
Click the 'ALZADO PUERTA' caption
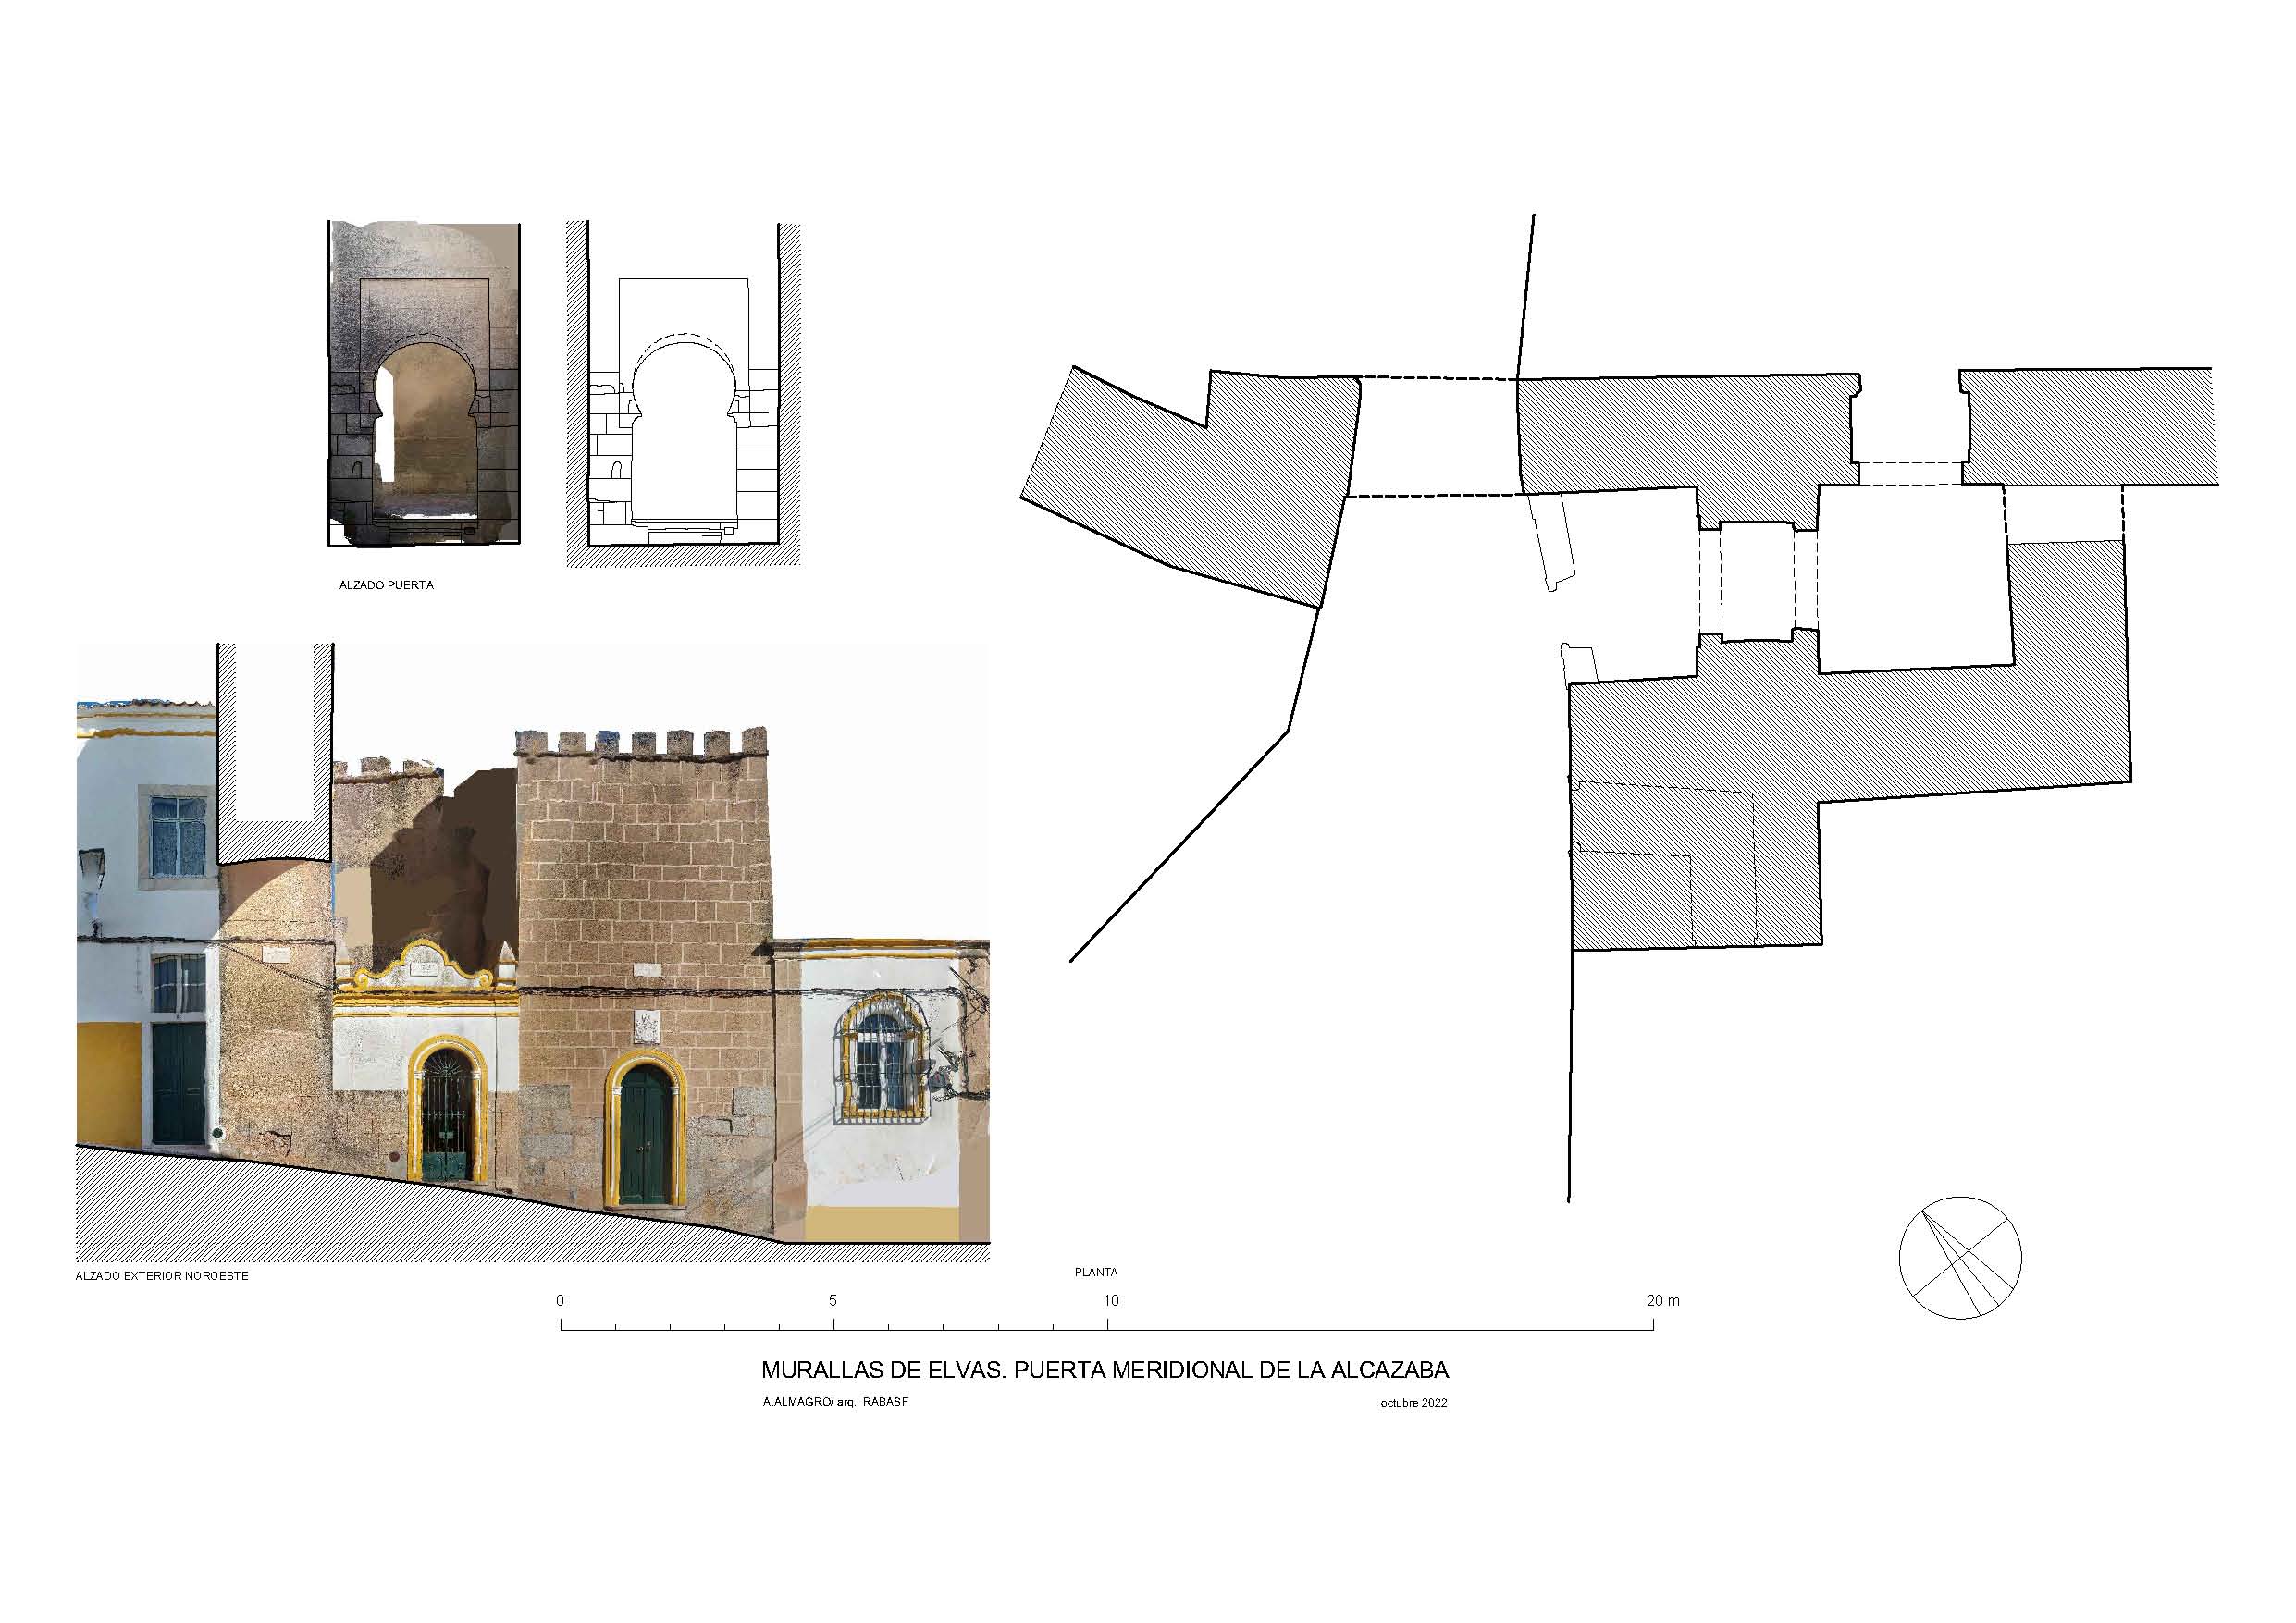click(386, 585)
